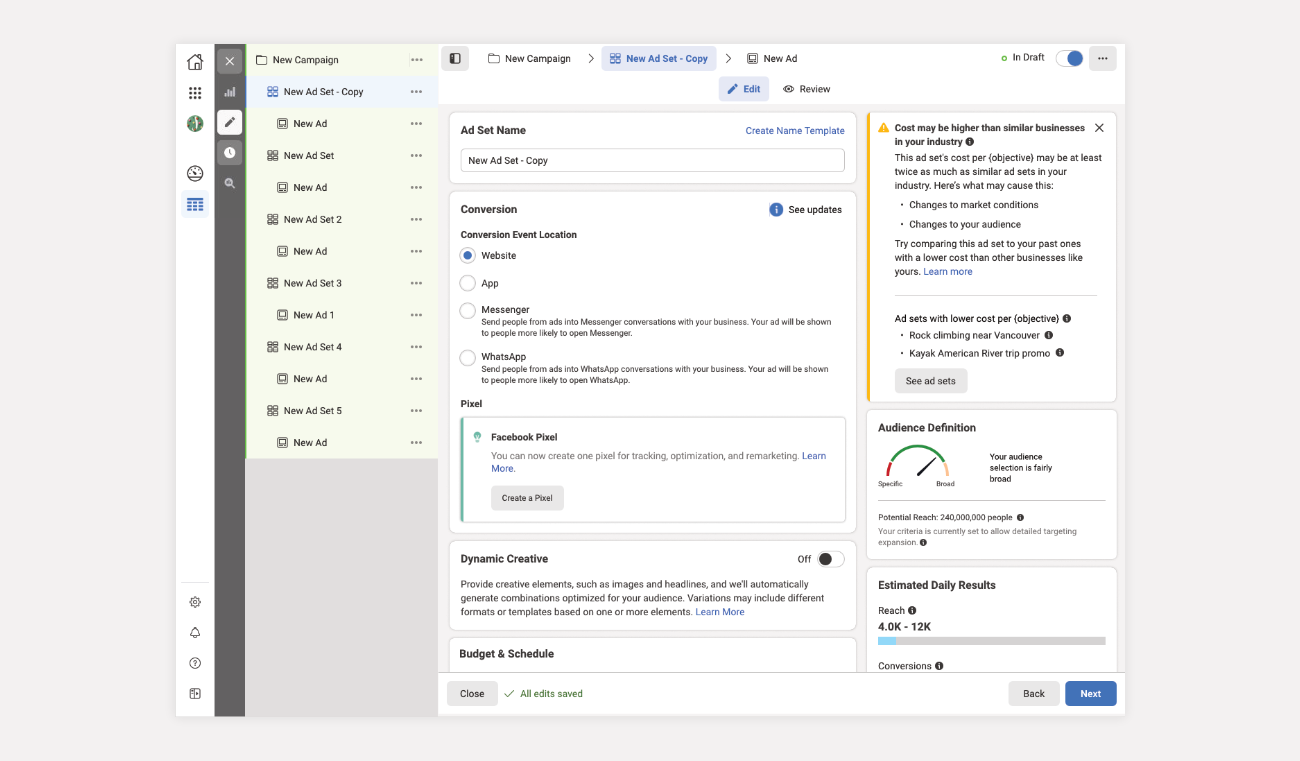Viewport: 1300px width, 761px height.
Task: Enable the Dynamic Creative toggle
Action: pos(830,559)
